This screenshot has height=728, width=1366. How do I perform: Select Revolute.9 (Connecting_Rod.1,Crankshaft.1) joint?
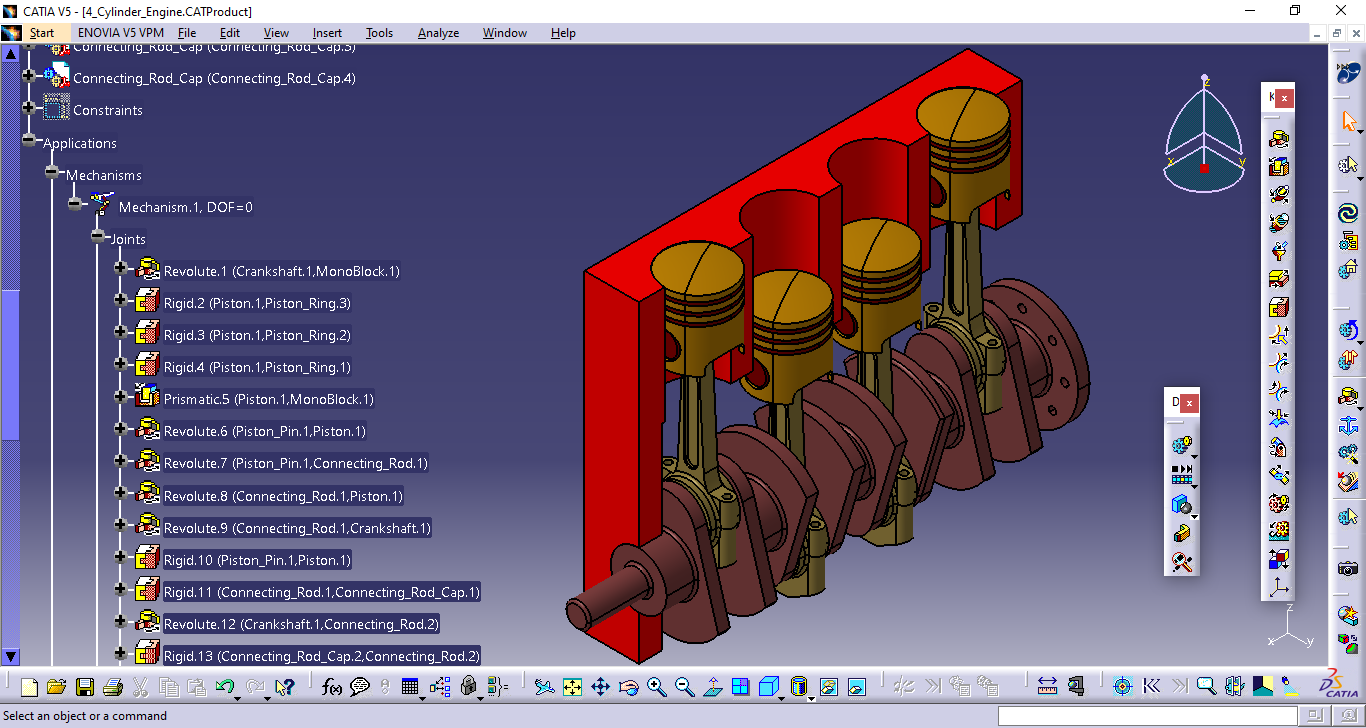click(297, 528)
